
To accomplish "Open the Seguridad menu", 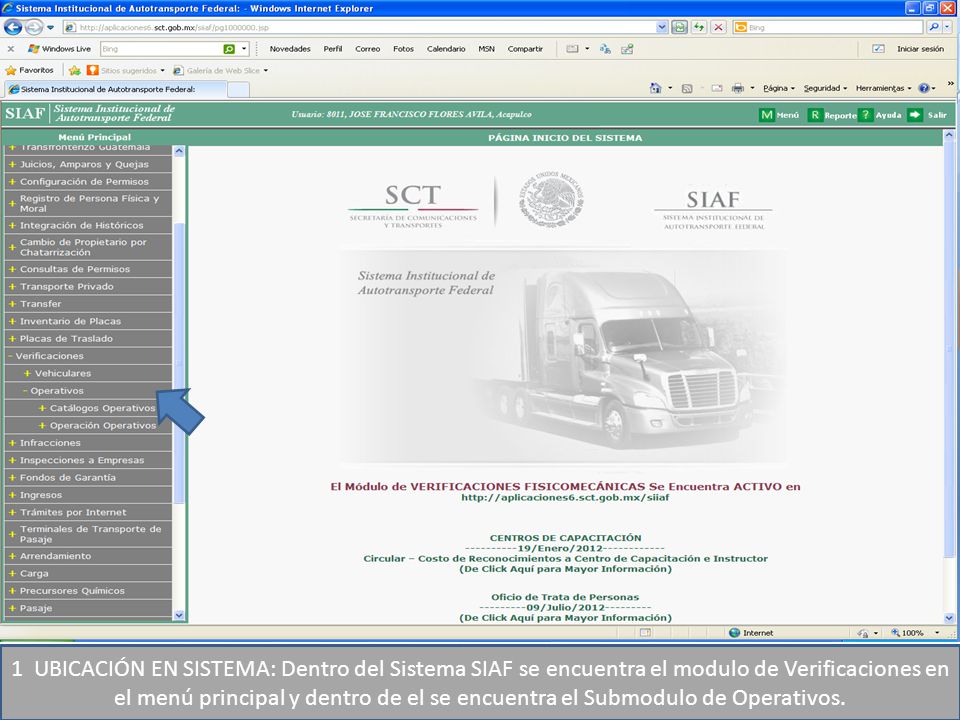I will pos(825,88).
